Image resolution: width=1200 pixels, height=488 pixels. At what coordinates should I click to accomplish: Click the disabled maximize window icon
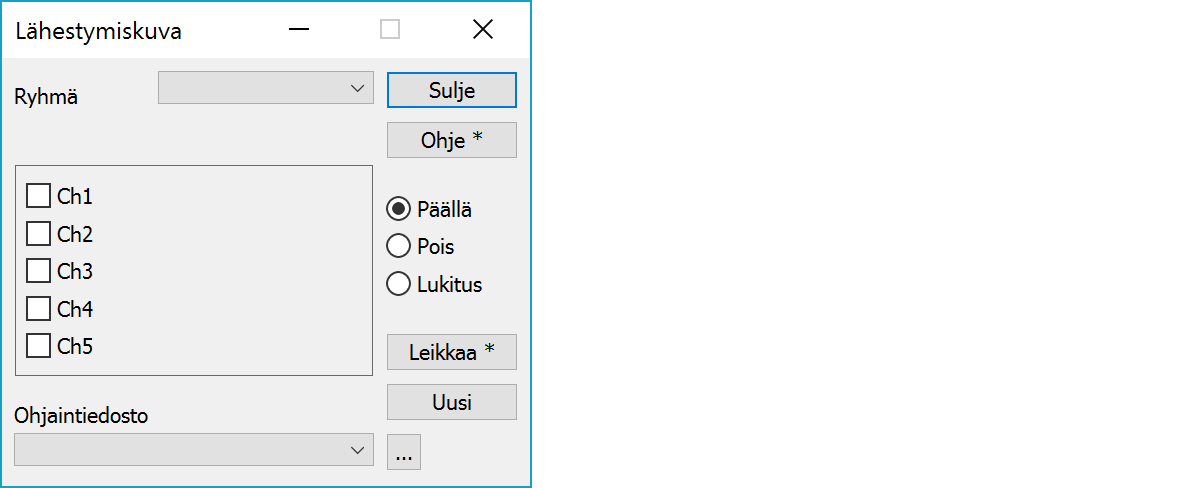pos(390,30)
